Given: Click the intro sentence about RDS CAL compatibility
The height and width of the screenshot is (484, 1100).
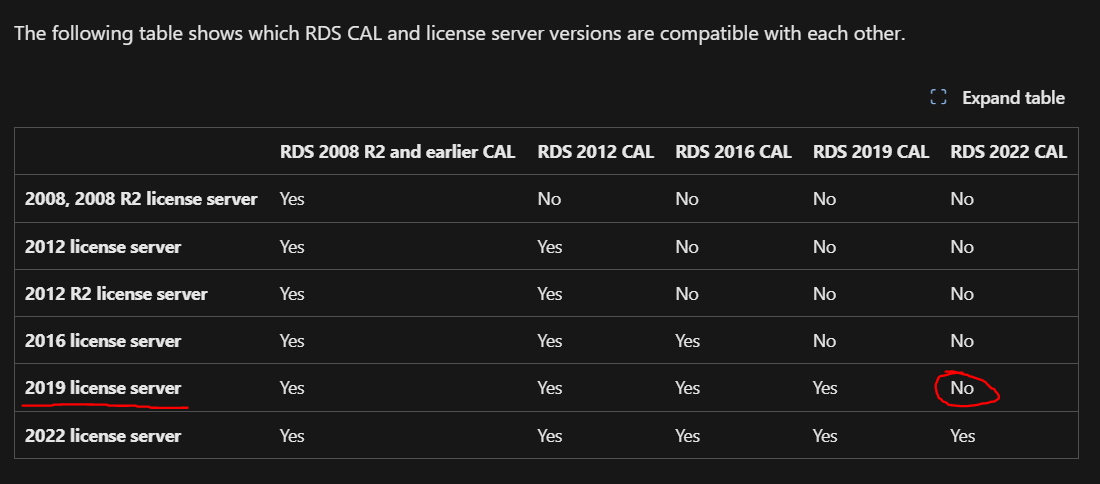Looking at the screenshot, I should click(460, 33).
